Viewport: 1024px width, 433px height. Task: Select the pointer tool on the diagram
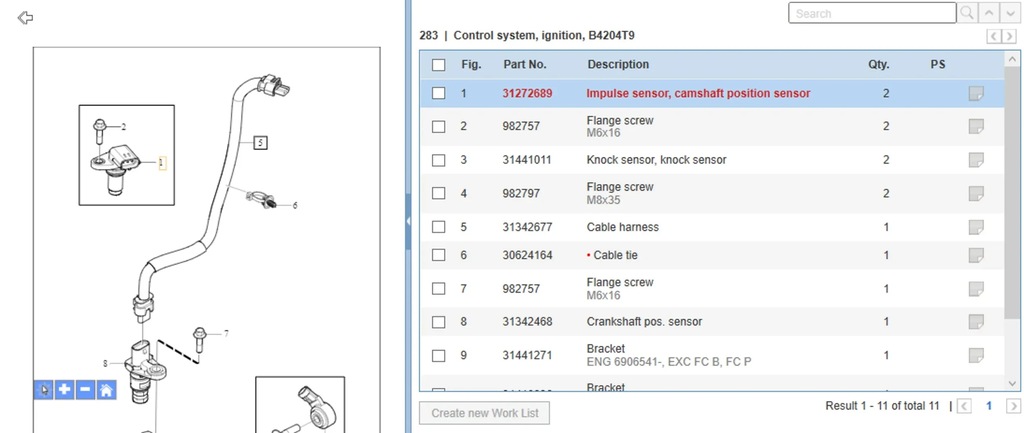coord(43,390)
